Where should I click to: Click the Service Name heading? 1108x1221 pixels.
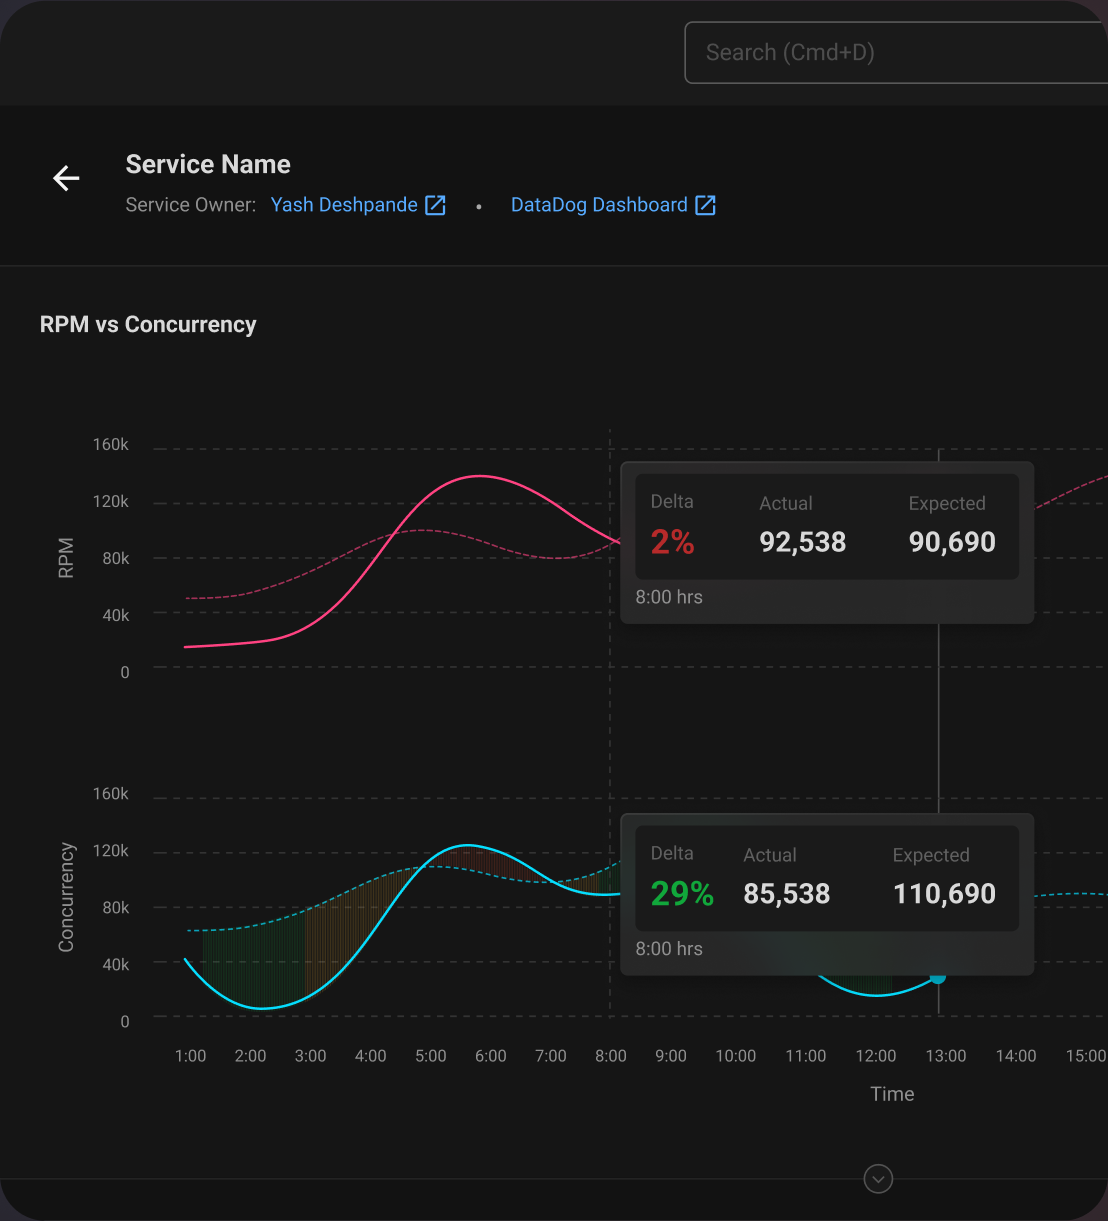(208, 164)
